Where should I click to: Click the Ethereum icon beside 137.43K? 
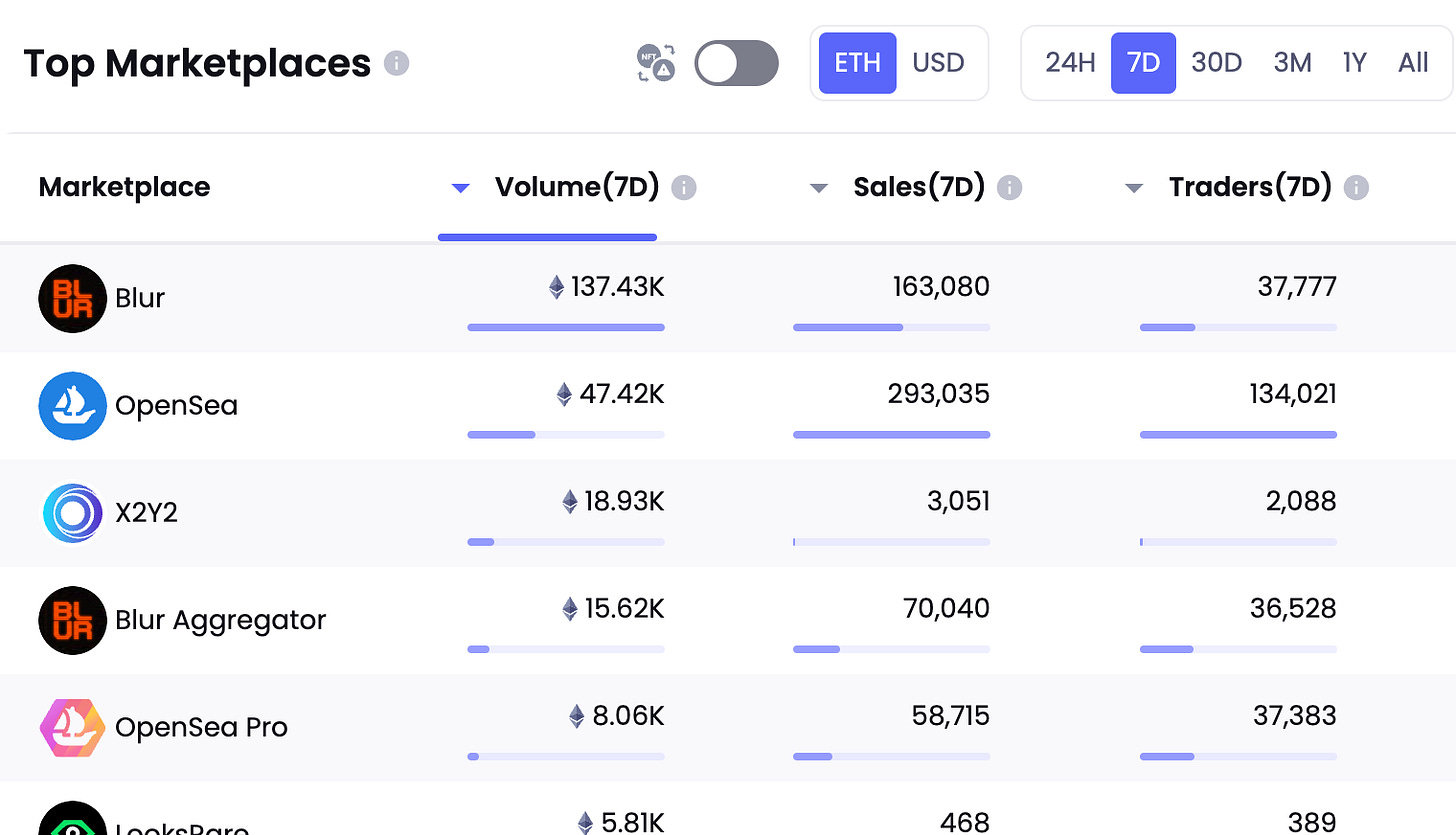coord(557,288)
